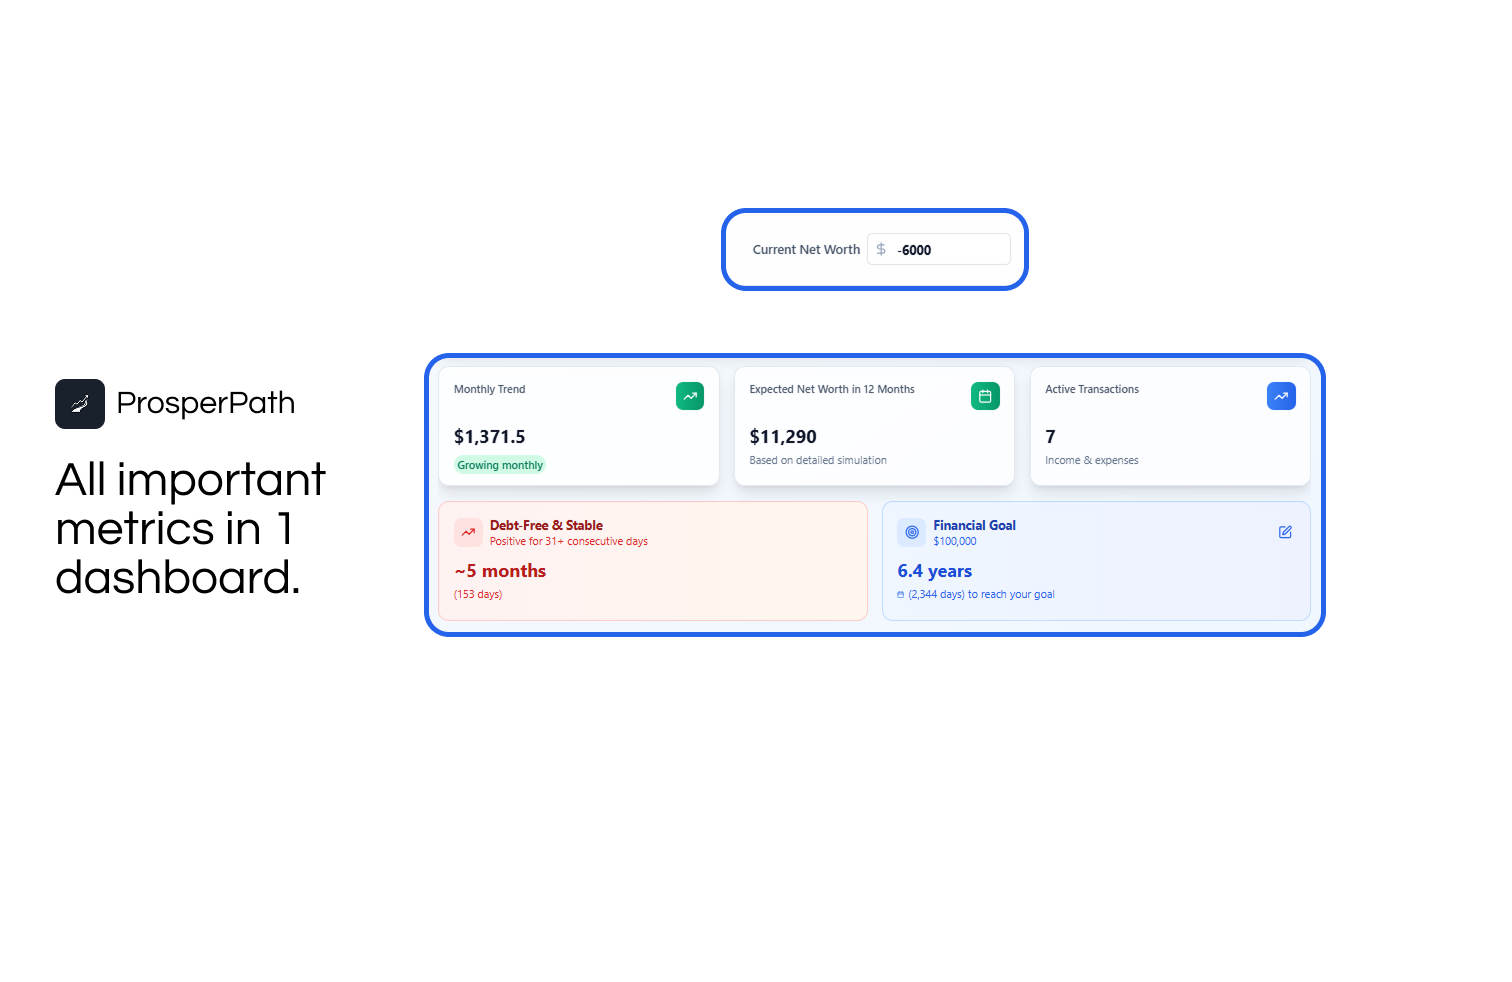Click the Financial Goal target icon
This screenshot has height=982, width=1512.
coord(911,532)
